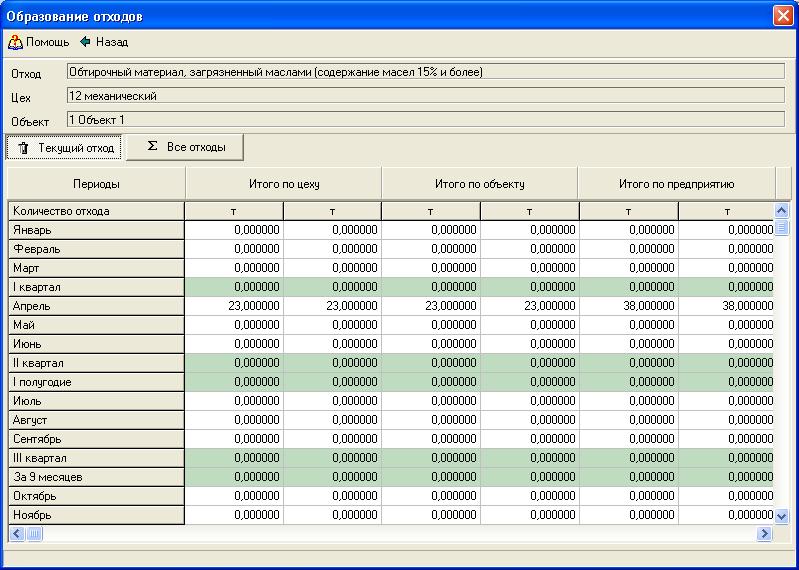Switch to the Все отходы tab
799x570 pixels.
[x=185, y=147]
